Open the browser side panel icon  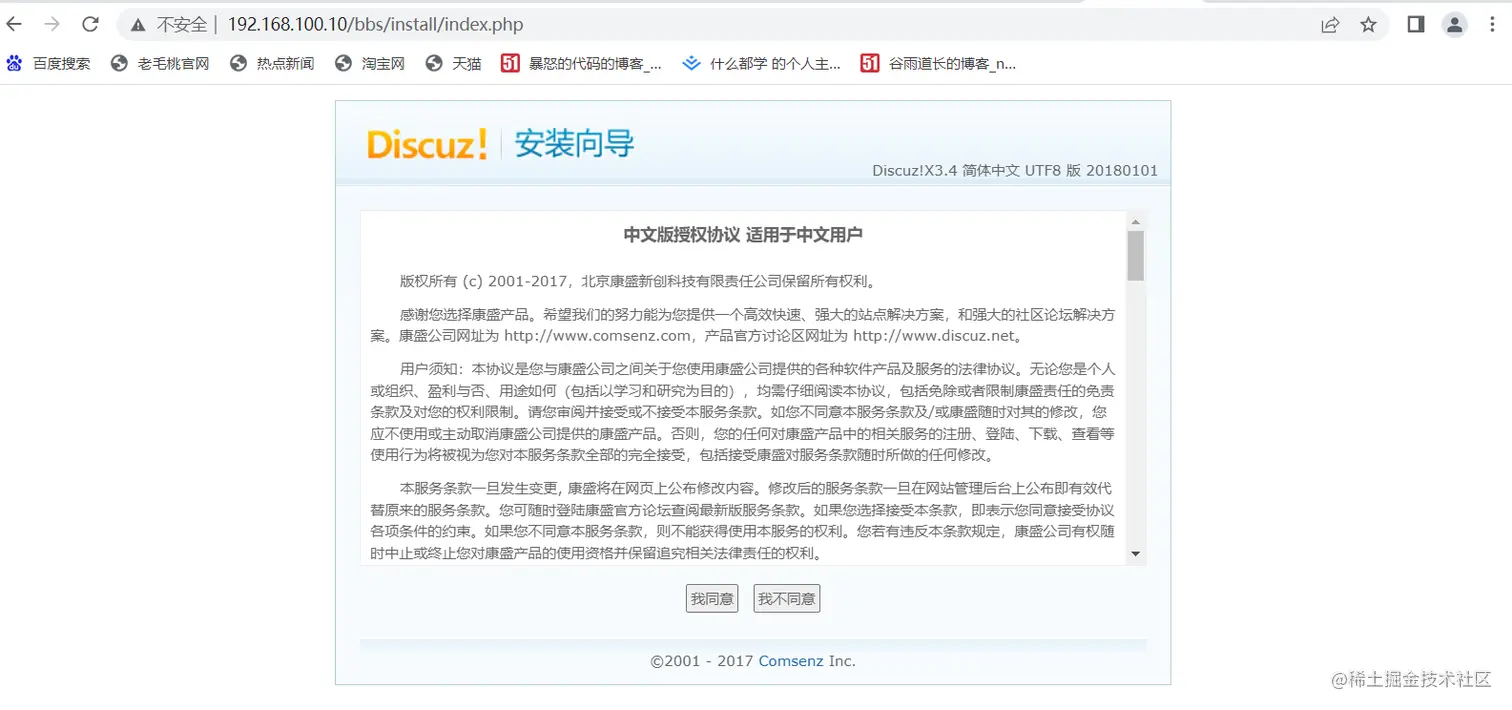point(1415,24)
